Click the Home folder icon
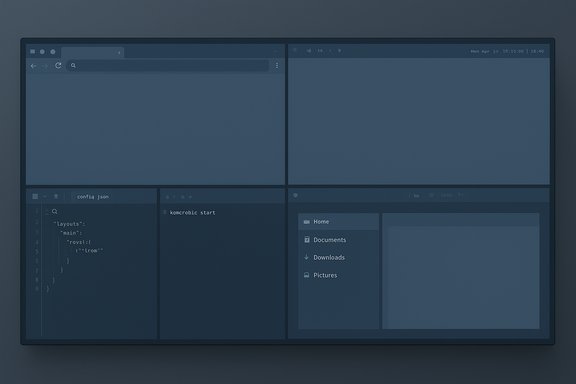Screen dimensions: 576x384 tap(307, 222)
